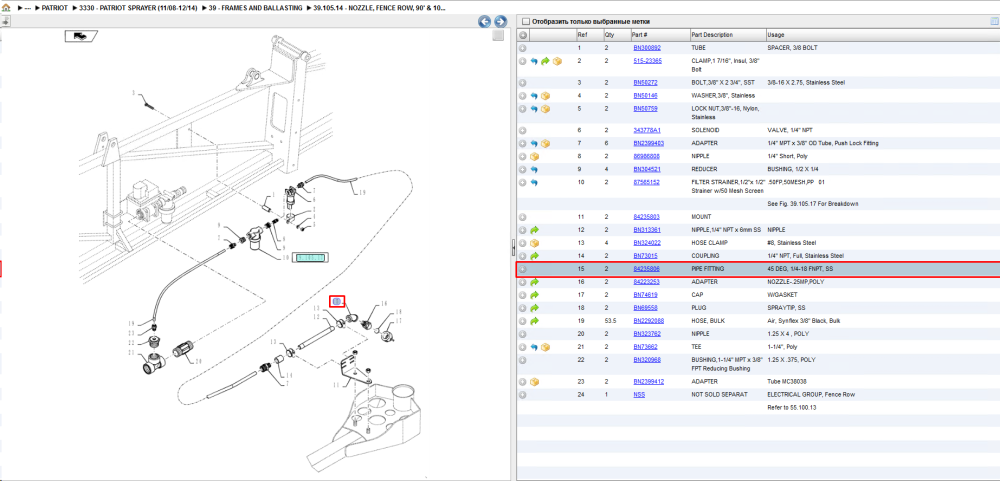Click highlighted callout beside filter strainer 10
The width and height of the screenshot is (1000, 481).
pyautogui.click(x=310, y=256)
